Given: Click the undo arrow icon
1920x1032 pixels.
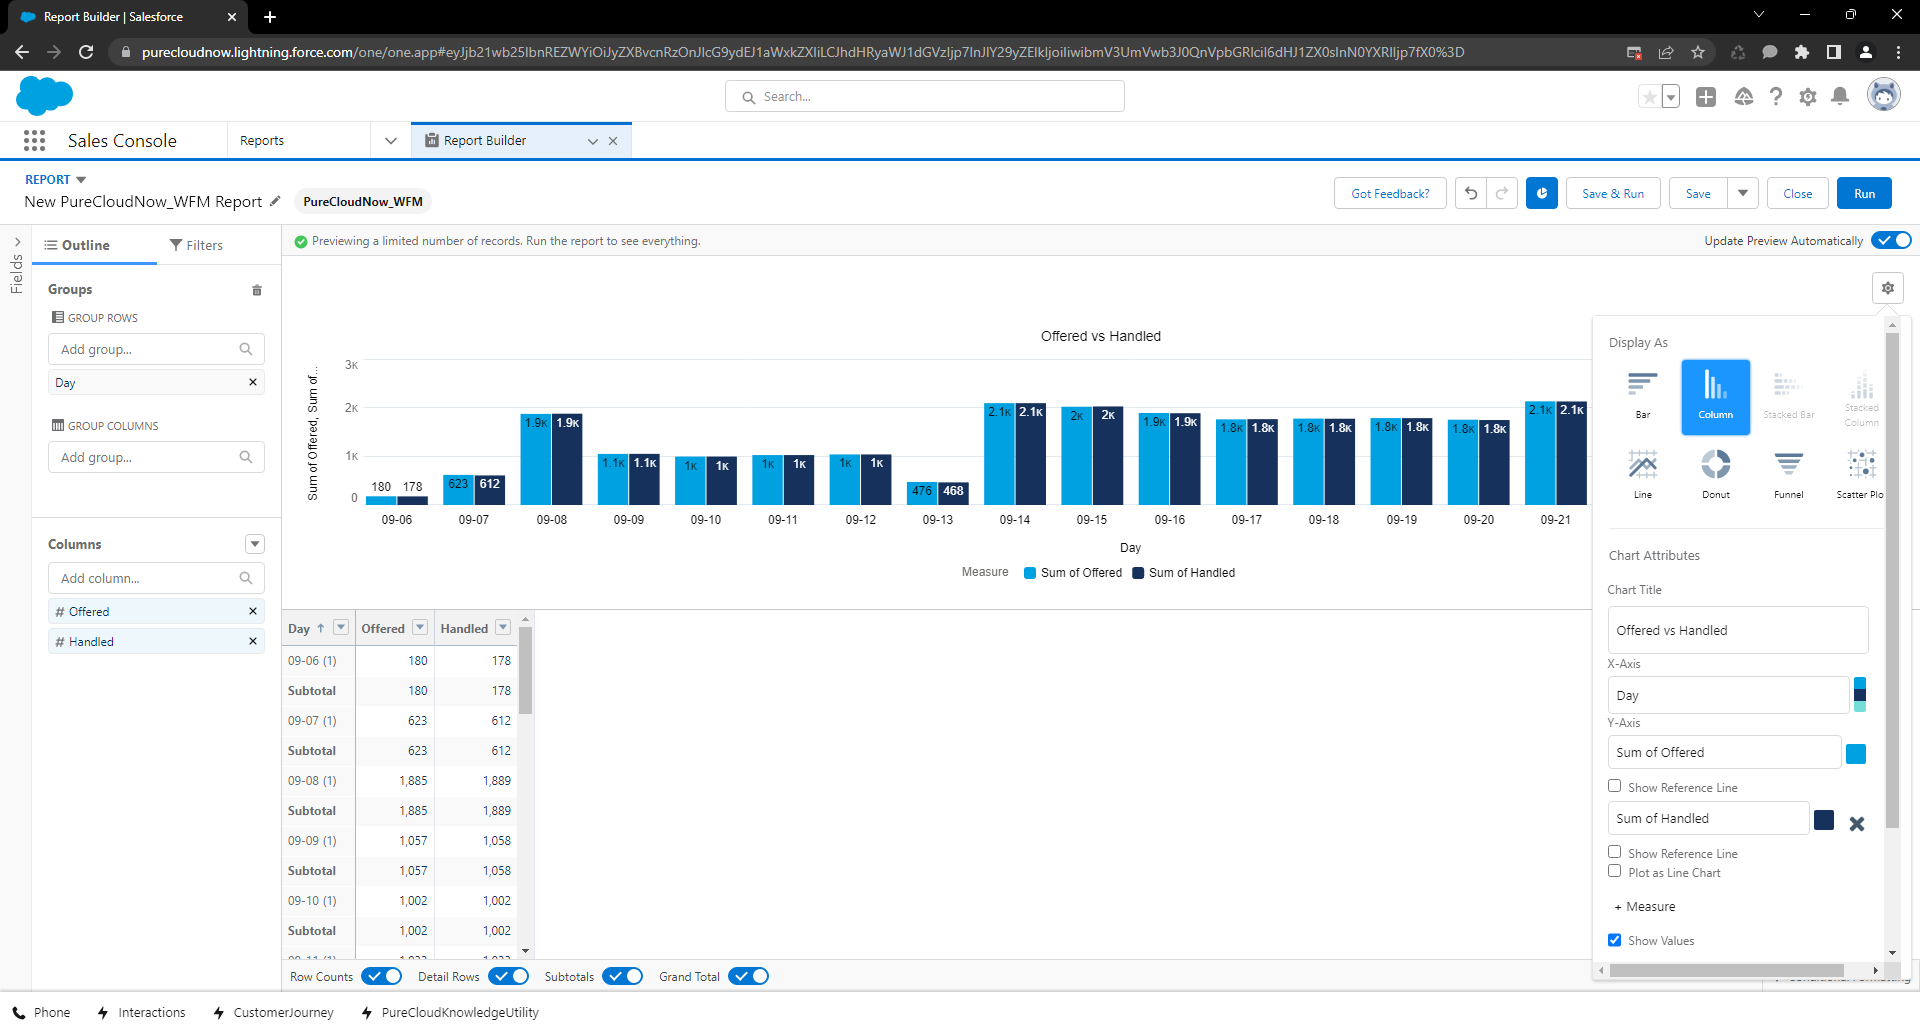Looking at the screenshot, I should (1471, 194).
